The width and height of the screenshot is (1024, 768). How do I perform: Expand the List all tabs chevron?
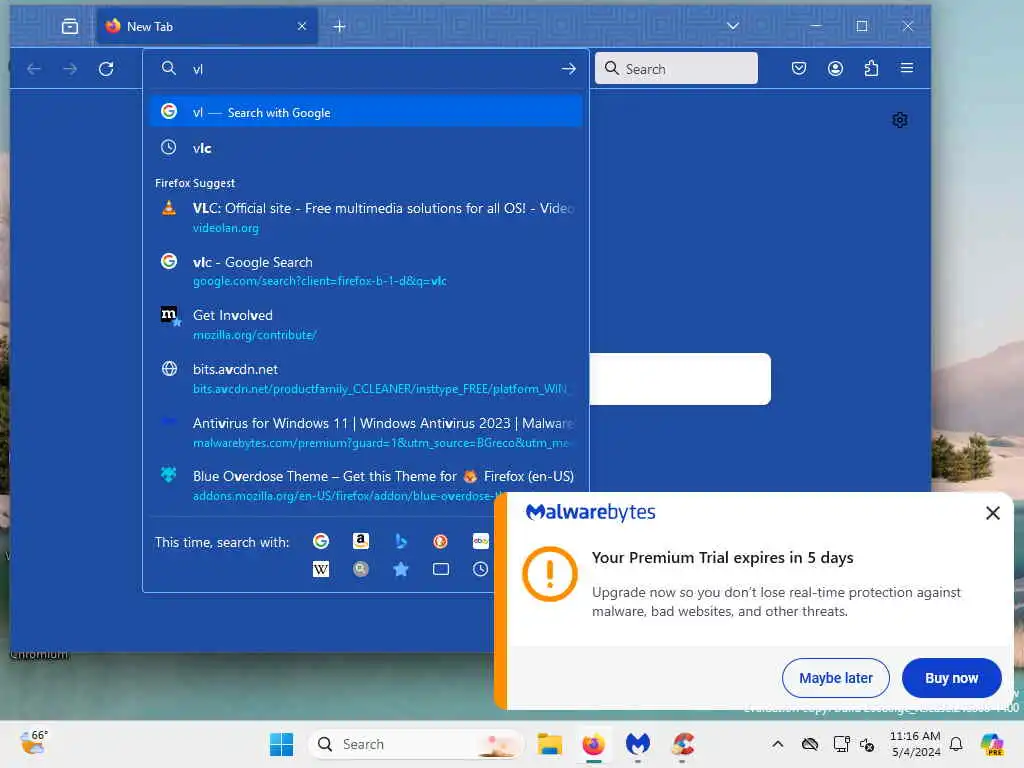pos(733,26)
